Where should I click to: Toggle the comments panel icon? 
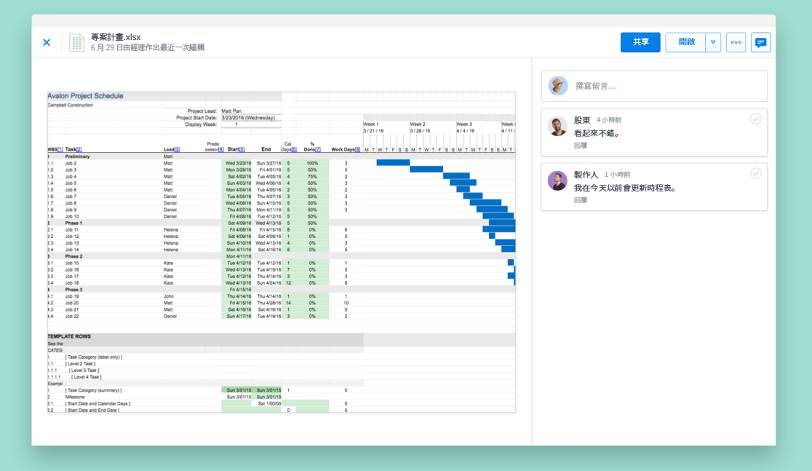tap(761, 42)
